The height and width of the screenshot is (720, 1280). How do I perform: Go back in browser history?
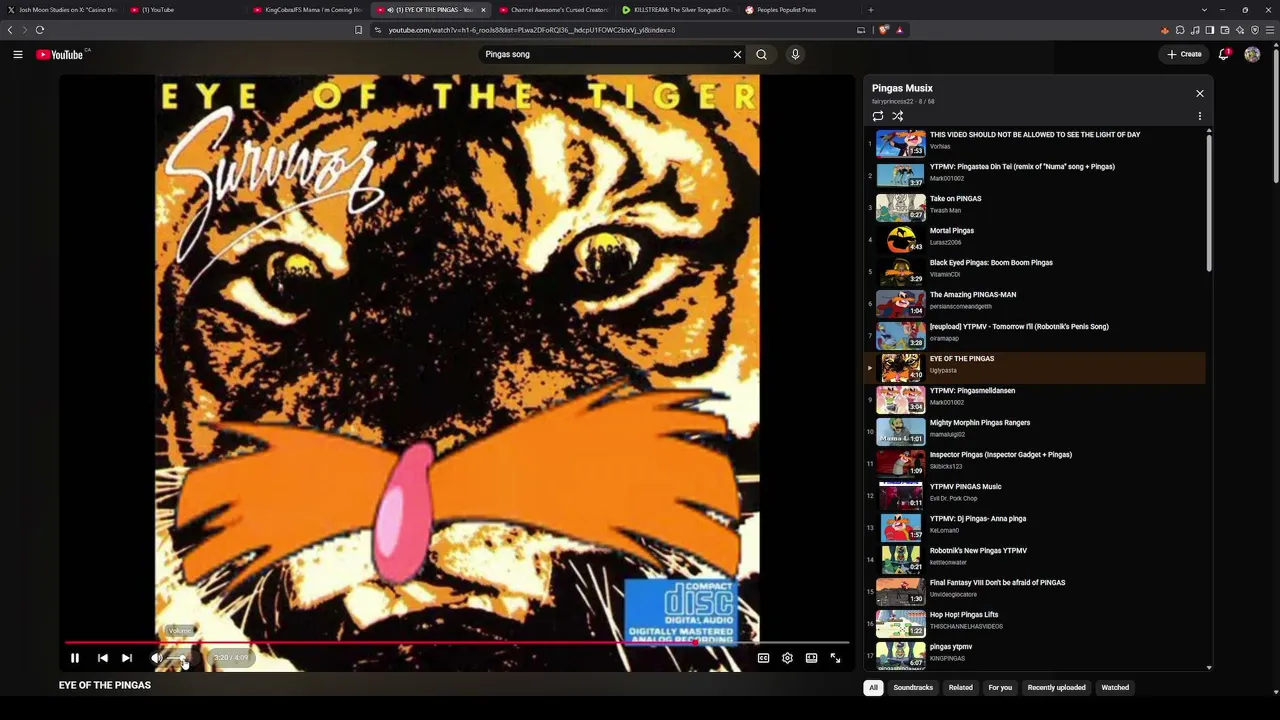[x=10, y=30]
